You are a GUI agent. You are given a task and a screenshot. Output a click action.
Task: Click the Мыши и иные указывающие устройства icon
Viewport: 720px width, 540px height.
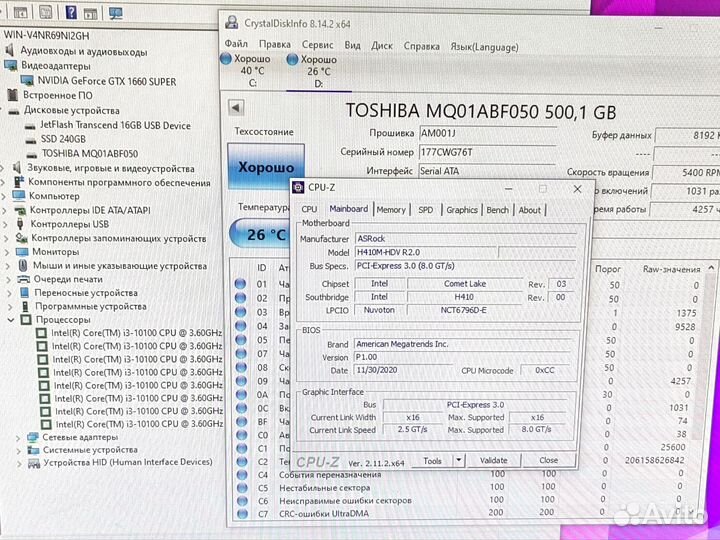point(22,265)
